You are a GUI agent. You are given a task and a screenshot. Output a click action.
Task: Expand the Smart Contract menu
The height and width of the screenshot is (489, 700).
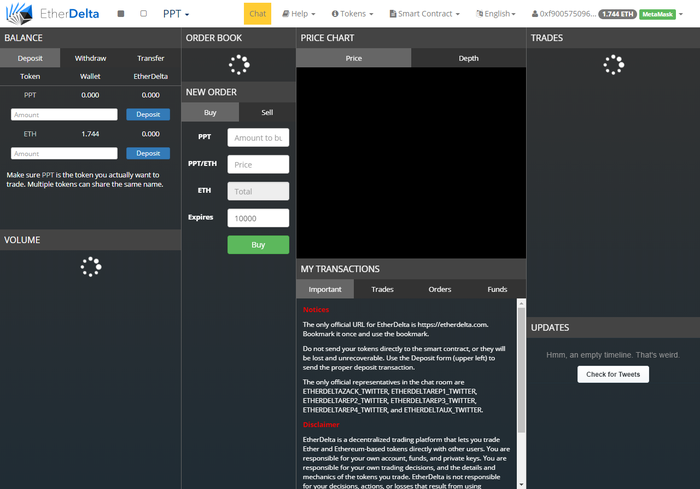click(x=425, y=14)
